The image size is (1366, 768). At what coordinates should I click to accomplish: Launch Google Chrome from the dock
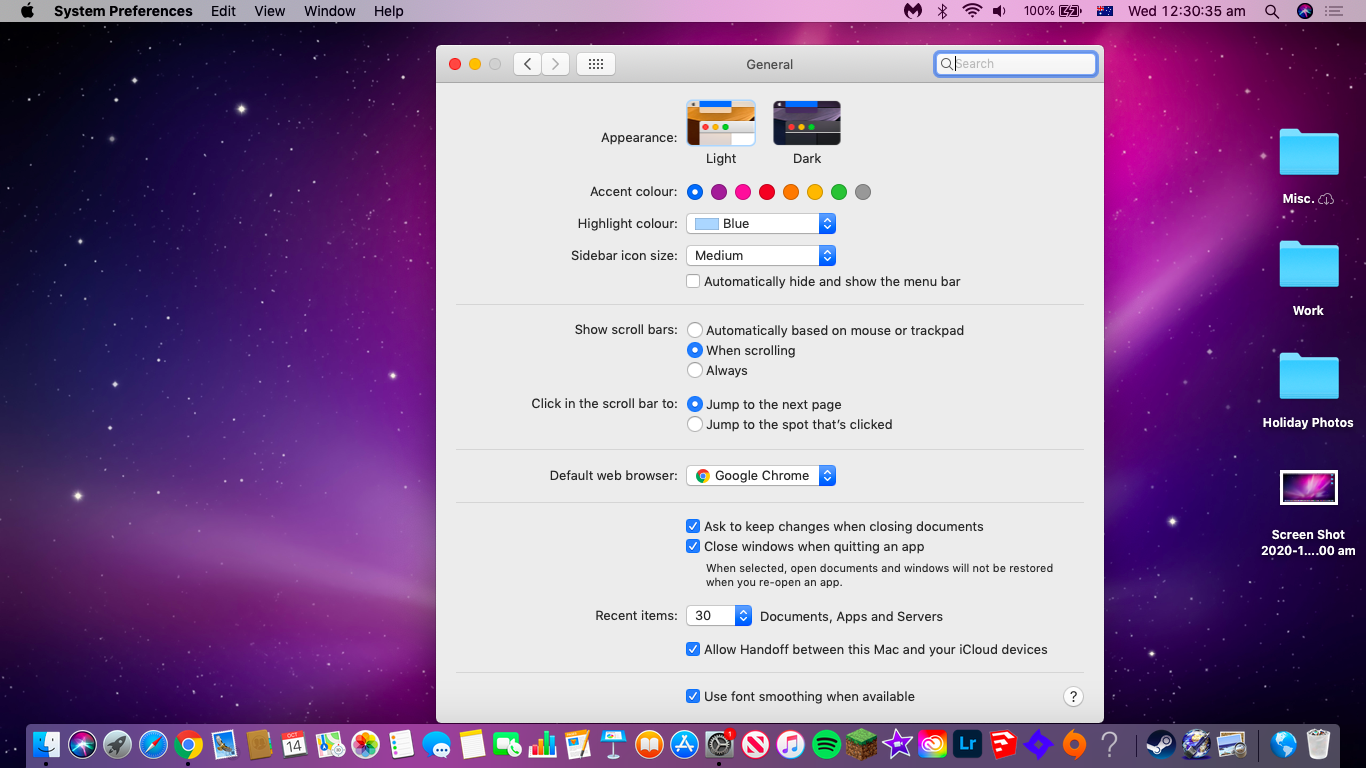pos(188,744)
